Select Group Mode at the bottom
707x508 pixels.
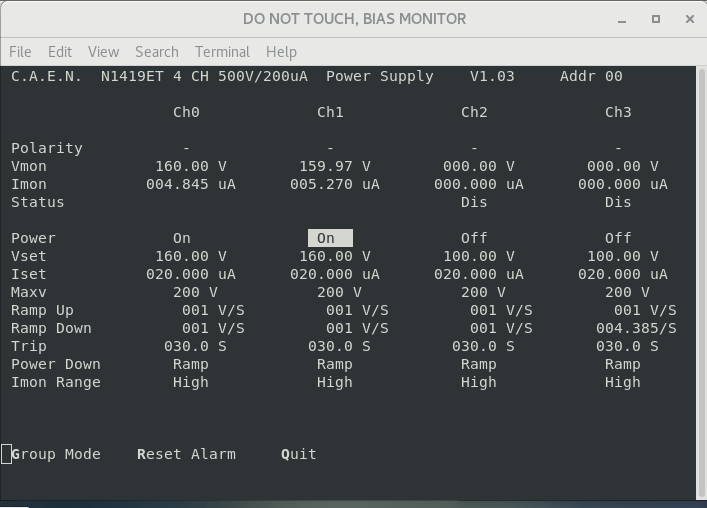coord(56,454)
